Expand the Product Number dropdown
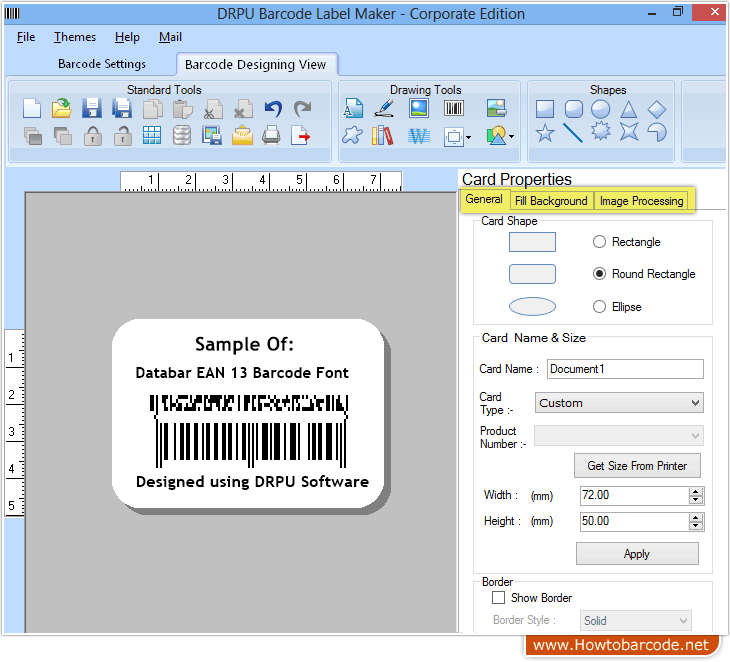The image size is (730, 662). click(x=619, y=436)
